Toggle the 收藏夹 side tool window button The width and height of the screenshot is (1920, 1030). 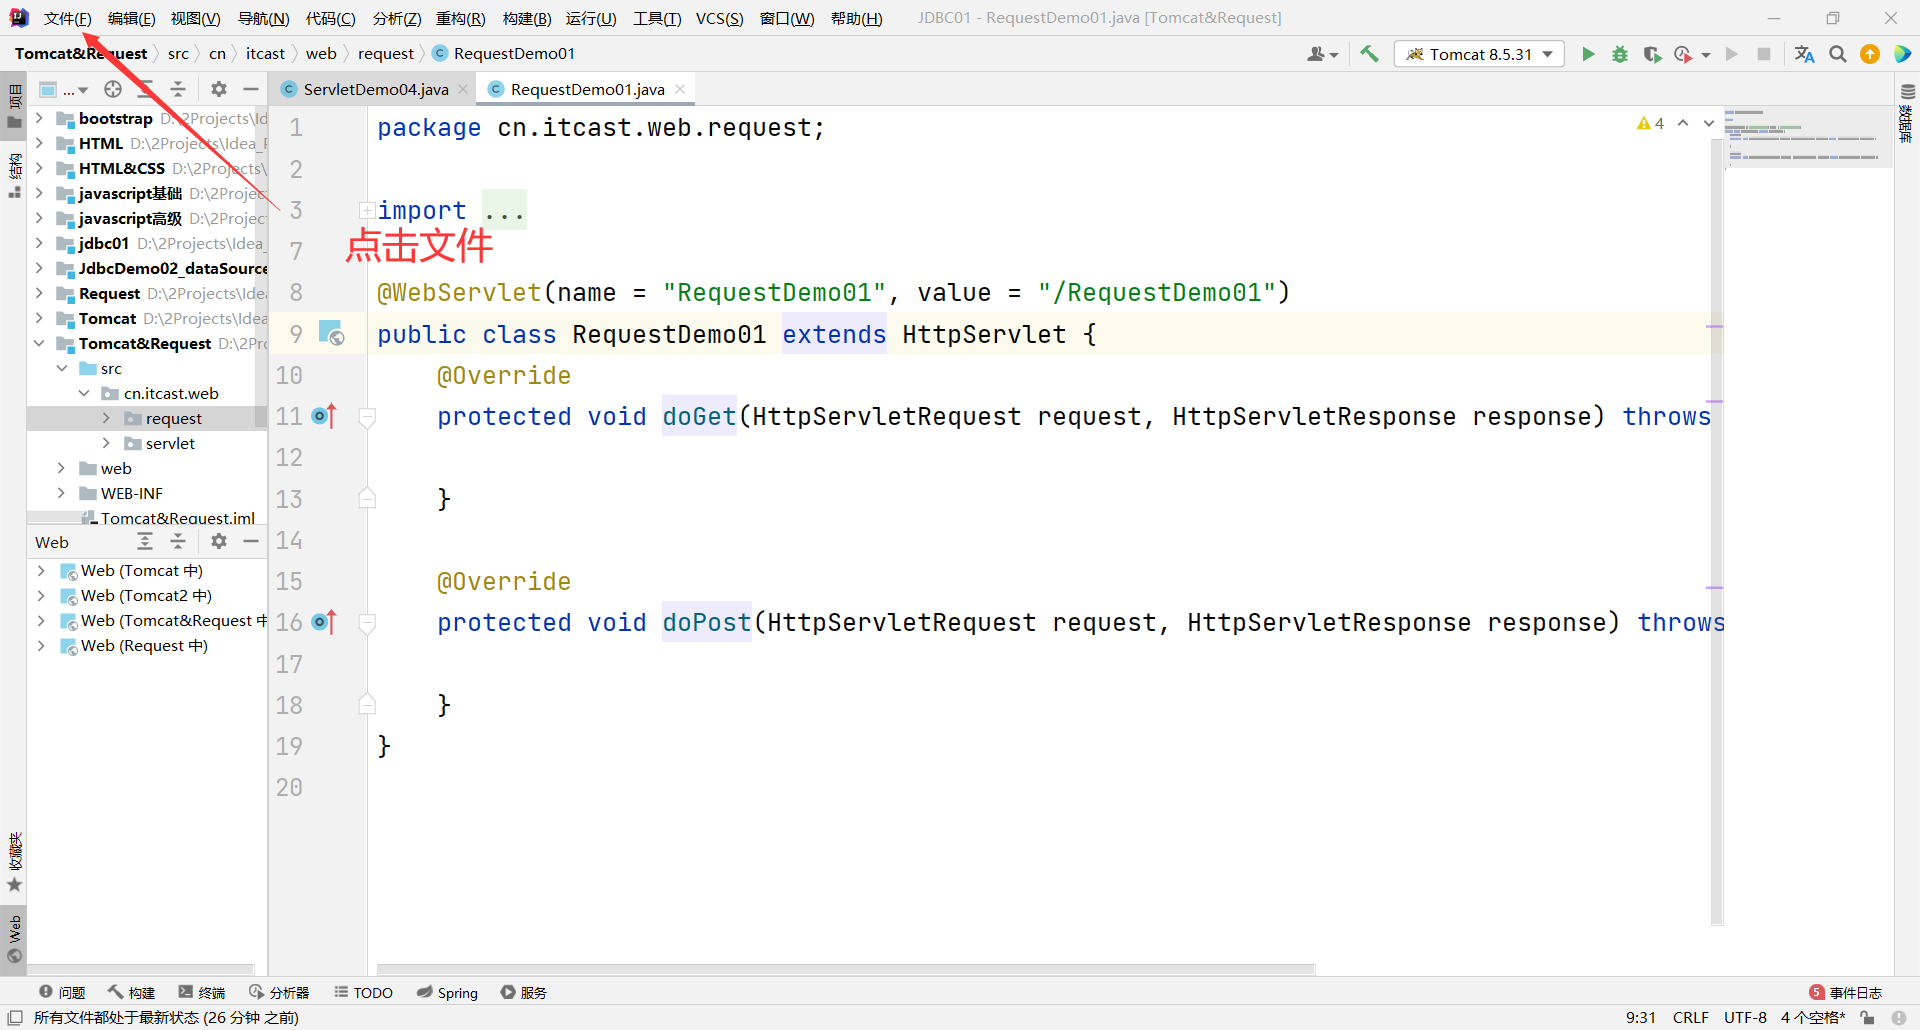tap(14, 862)
